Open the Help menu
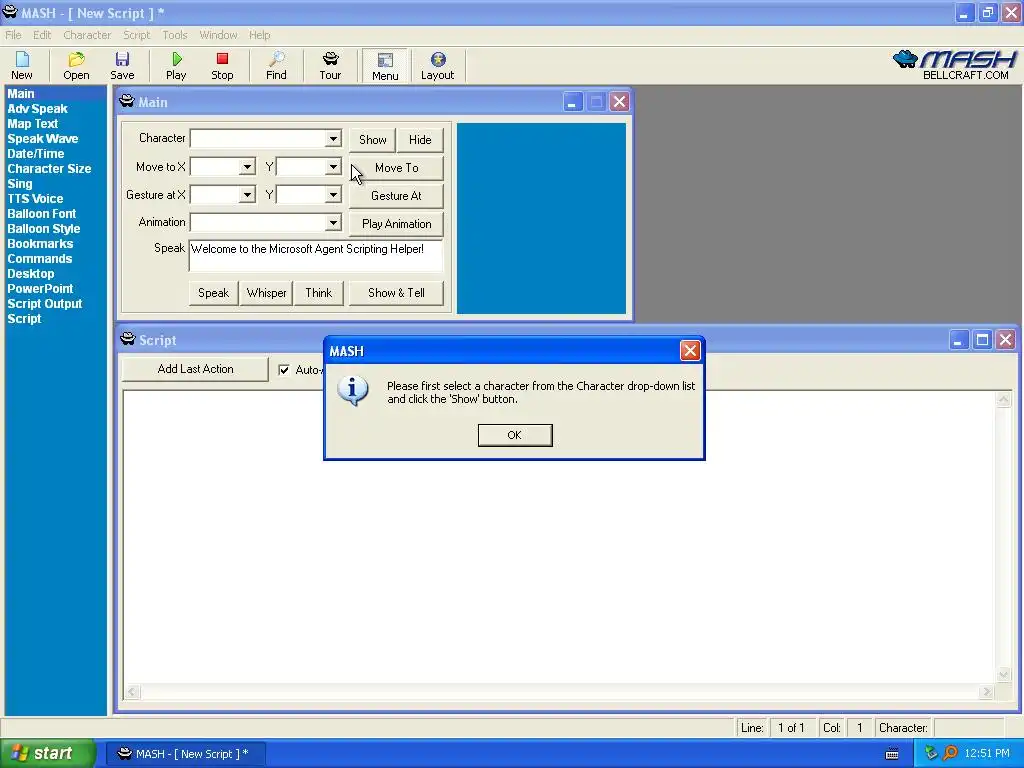 click(259, 35)
